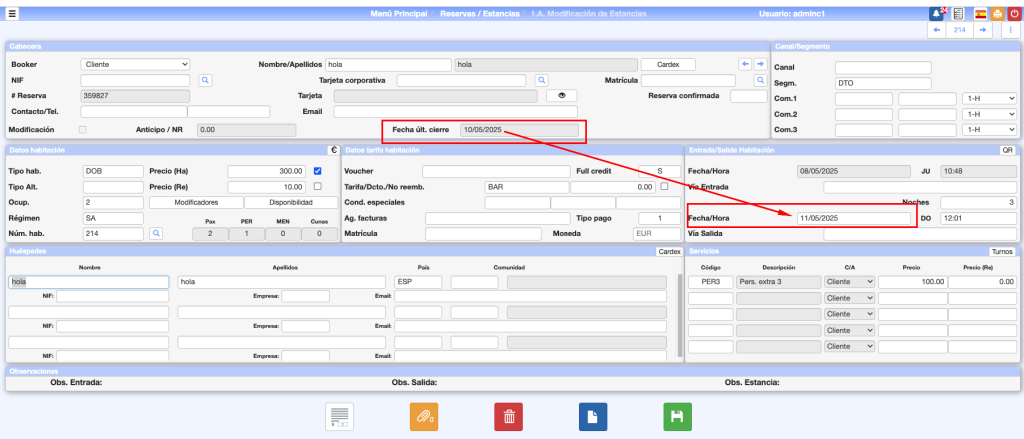Open C/A dropdown for PER3 service

849,282
